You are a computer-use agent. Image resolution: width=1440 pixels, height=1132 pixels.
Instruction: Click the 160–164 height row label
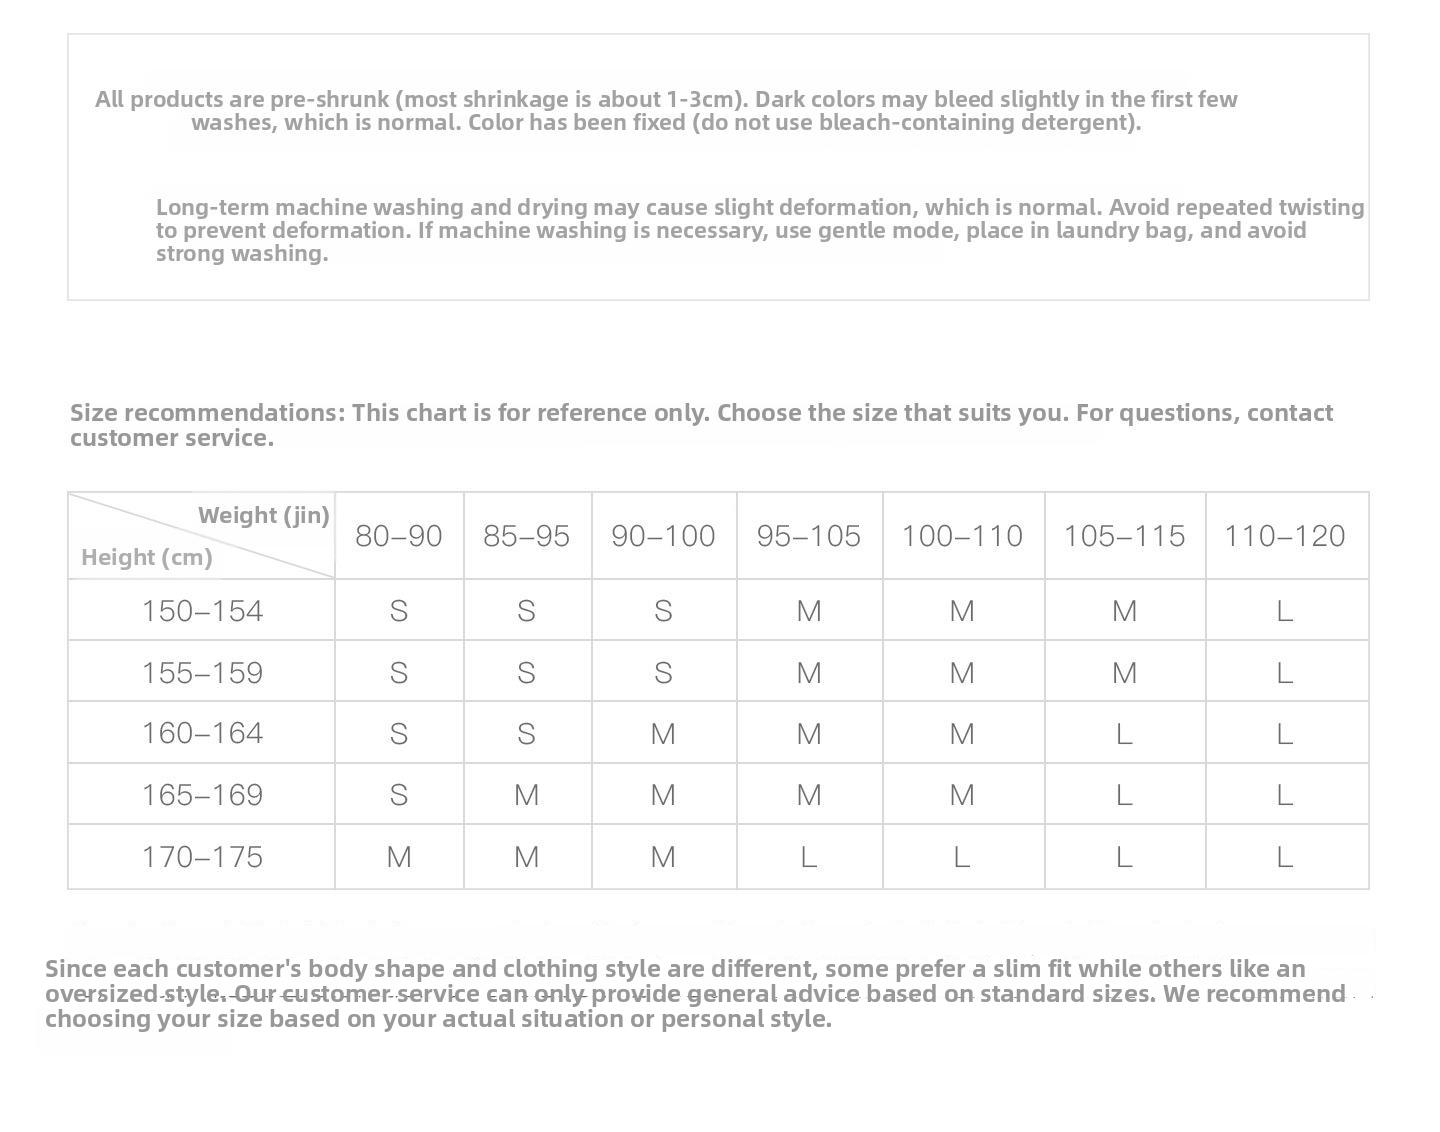click(x=202, y=733)
